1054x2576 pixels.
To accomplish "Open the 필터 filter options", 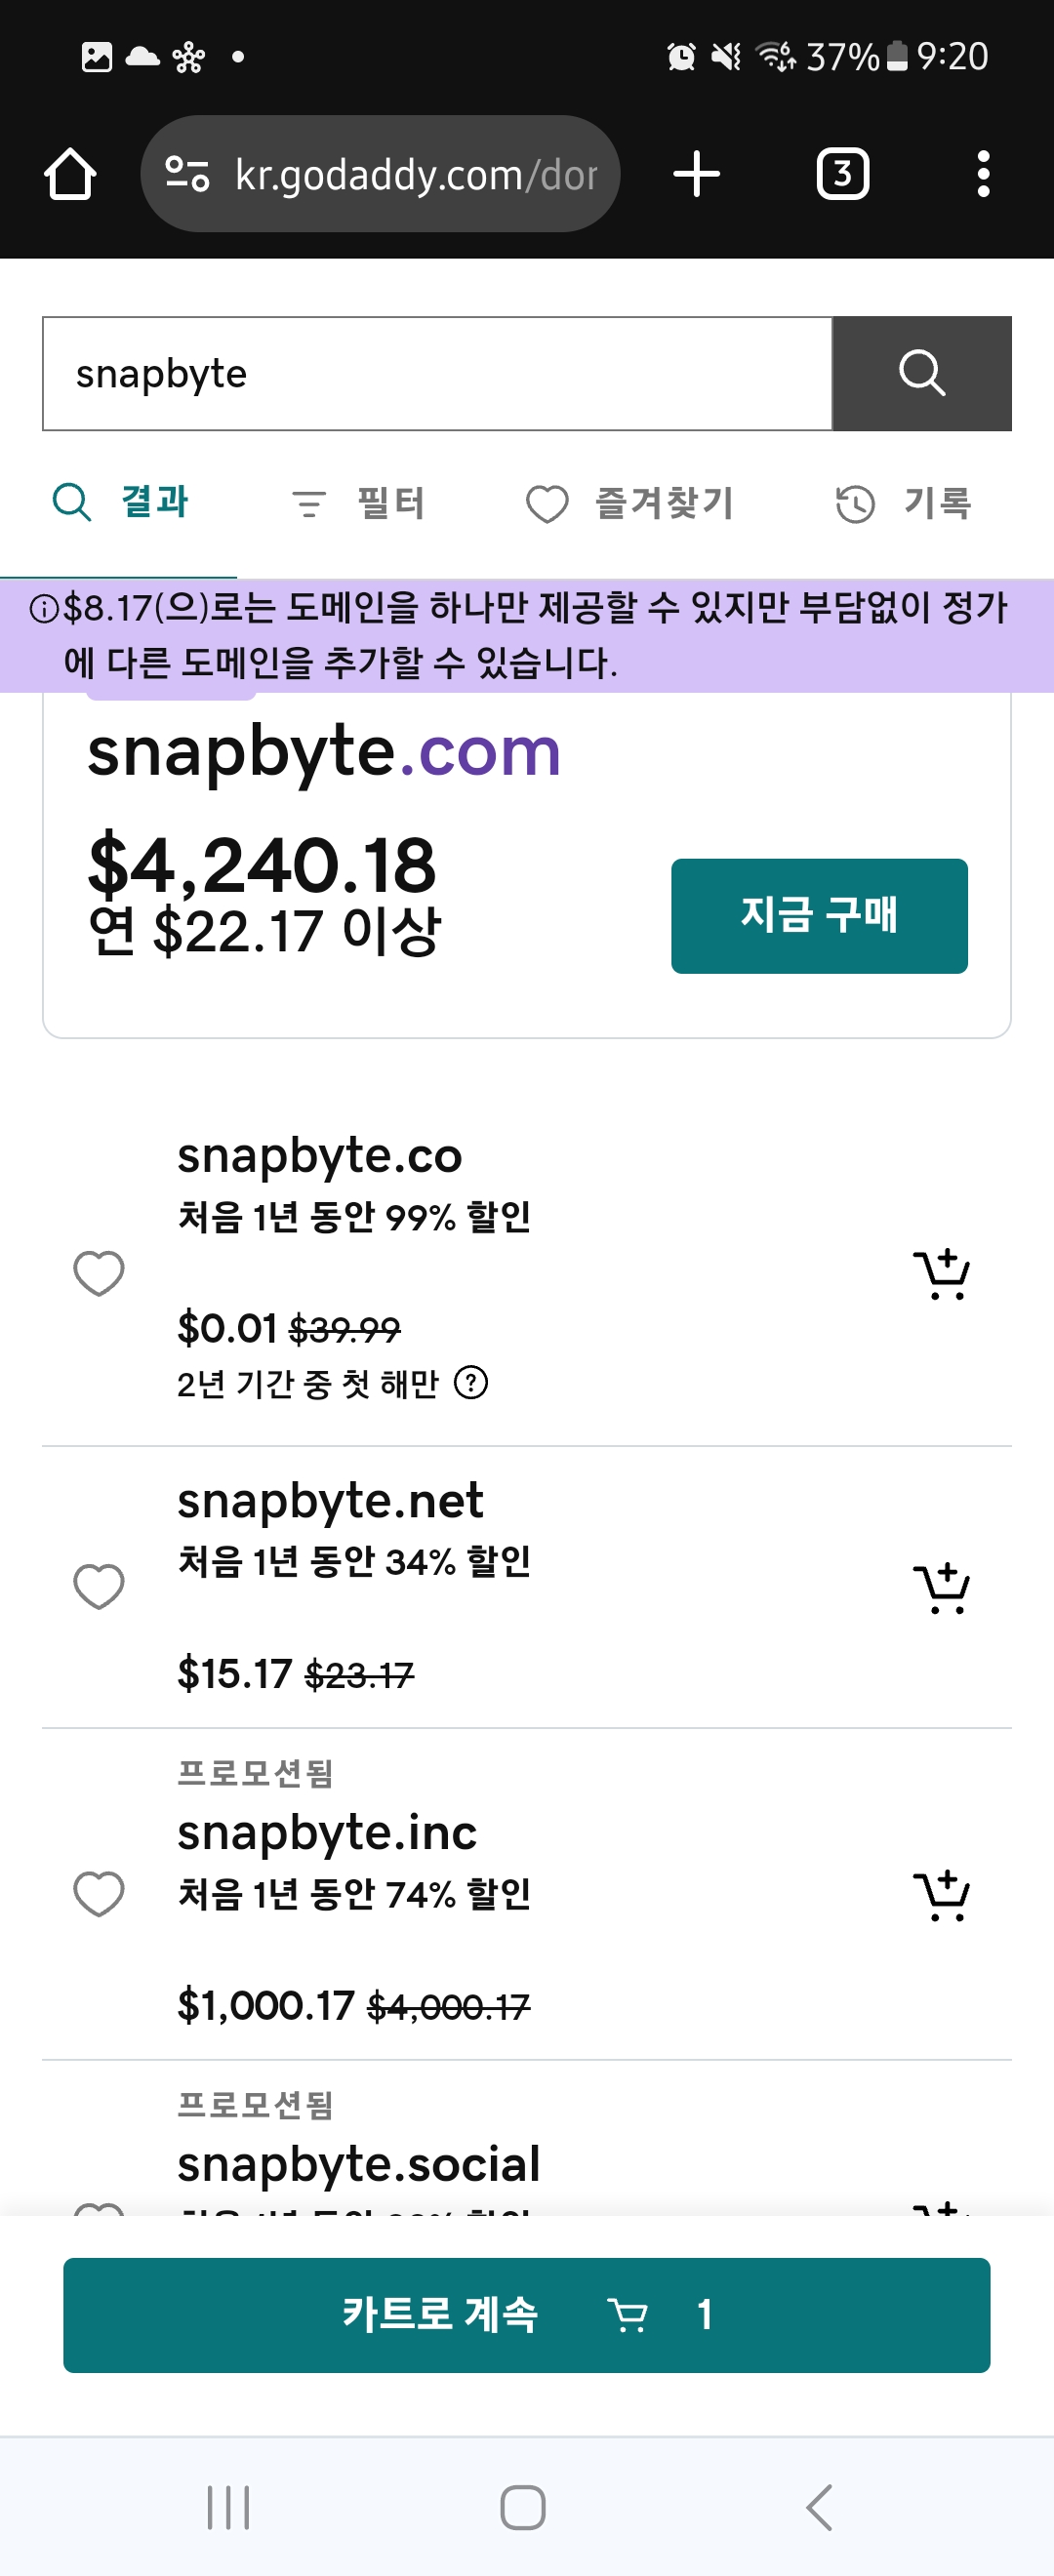I will pyautogui.click(x=360, y=503).
